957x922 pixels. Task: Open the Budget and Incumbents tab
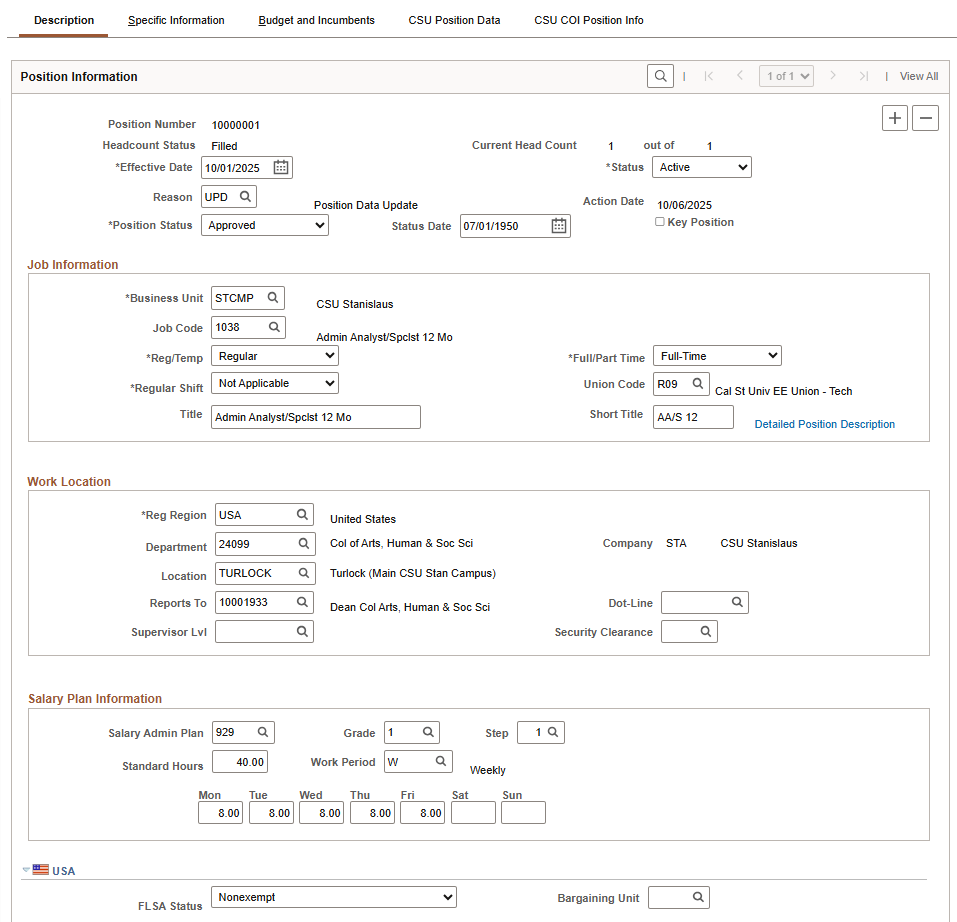(x=316, y=20)
